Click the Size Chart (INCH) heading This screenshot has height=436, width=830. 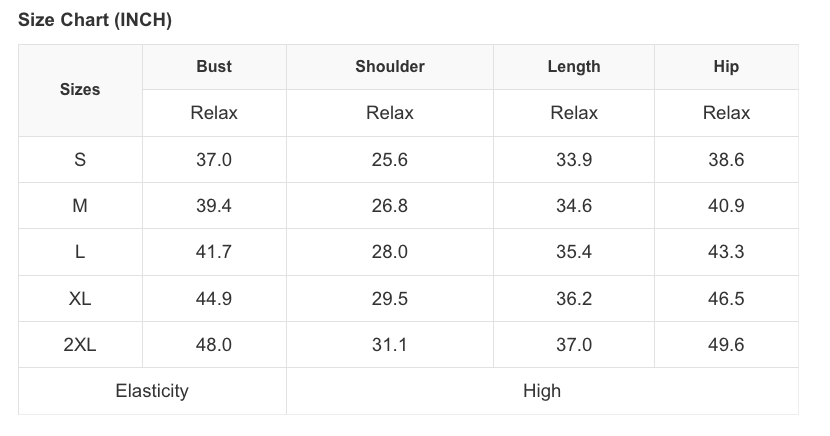click(95, 21)
